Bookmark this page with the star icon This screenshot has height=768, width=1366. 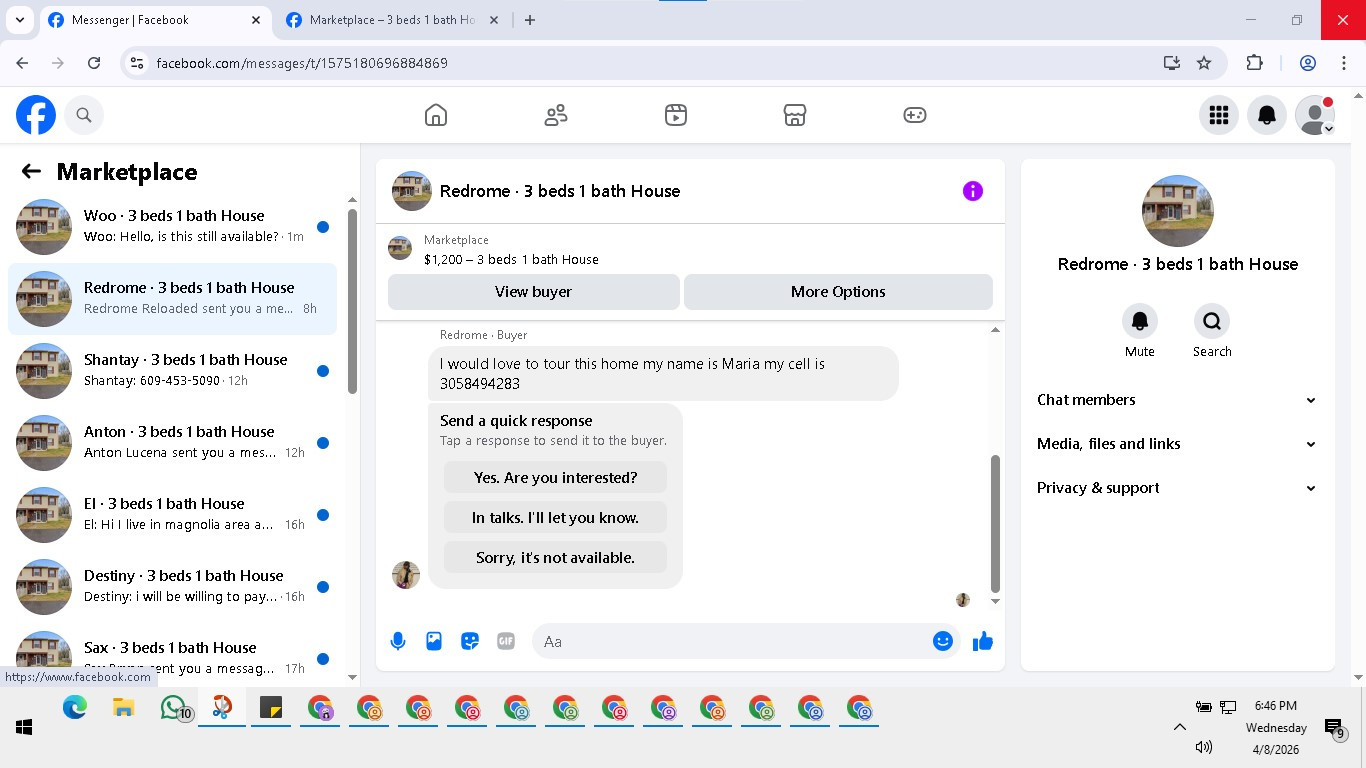pos(1204,63)
